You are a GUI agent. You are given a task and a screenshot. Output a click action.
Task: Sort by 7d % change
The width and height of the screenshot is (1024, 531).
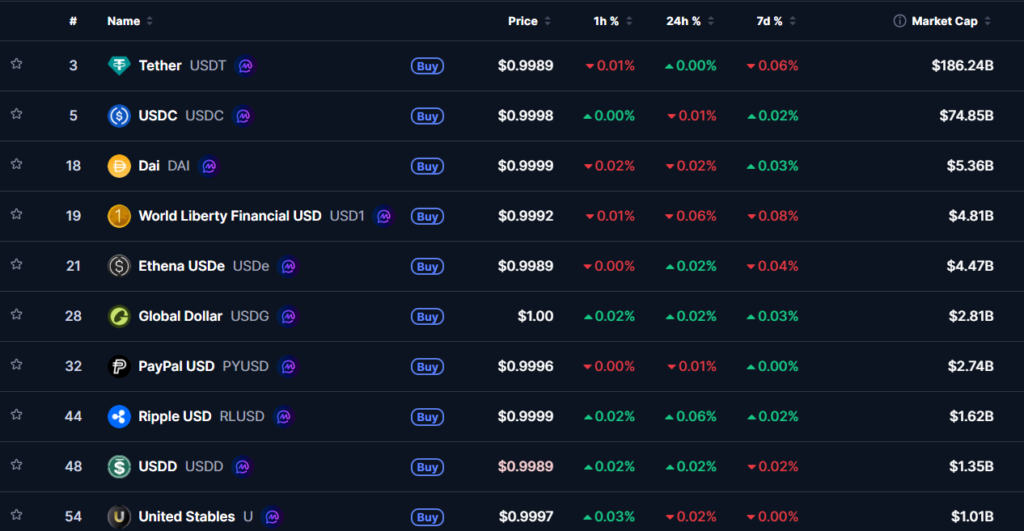click(776, 21)
